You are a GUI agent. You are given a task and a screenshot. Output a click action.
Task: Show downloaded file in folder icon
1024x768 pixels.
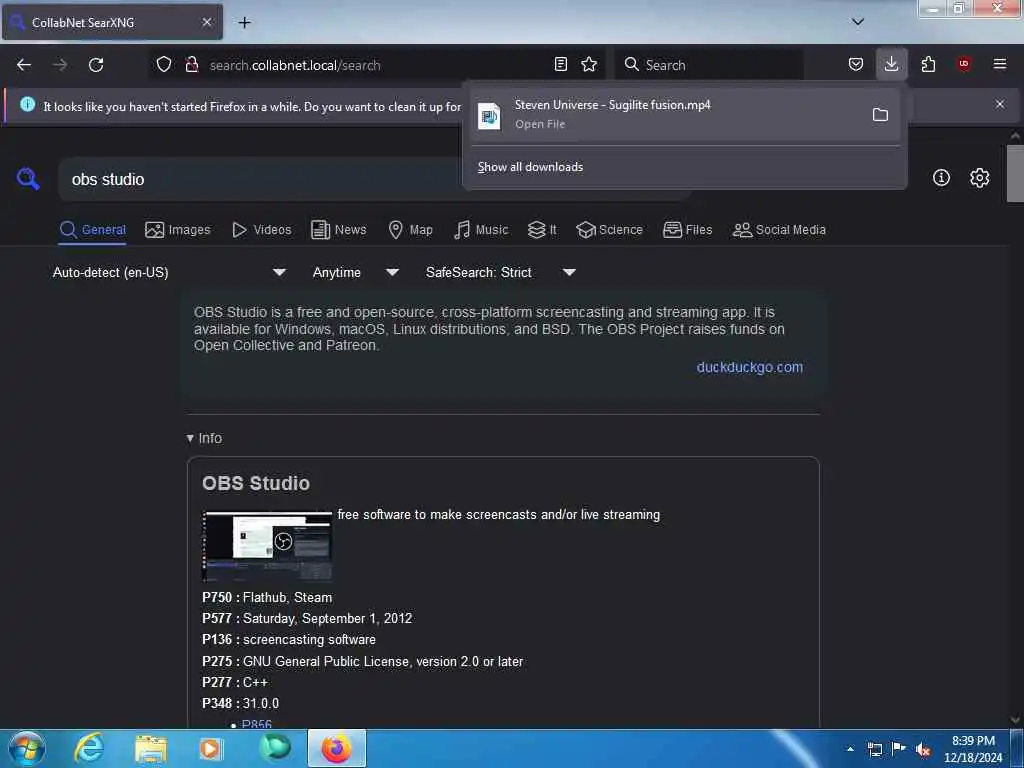880,115
